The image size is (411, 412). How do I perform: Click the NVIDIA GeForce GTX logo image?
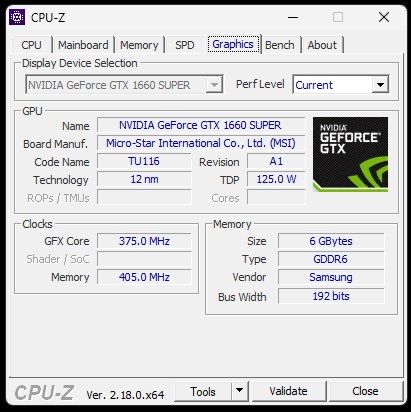tap(350, 154)
